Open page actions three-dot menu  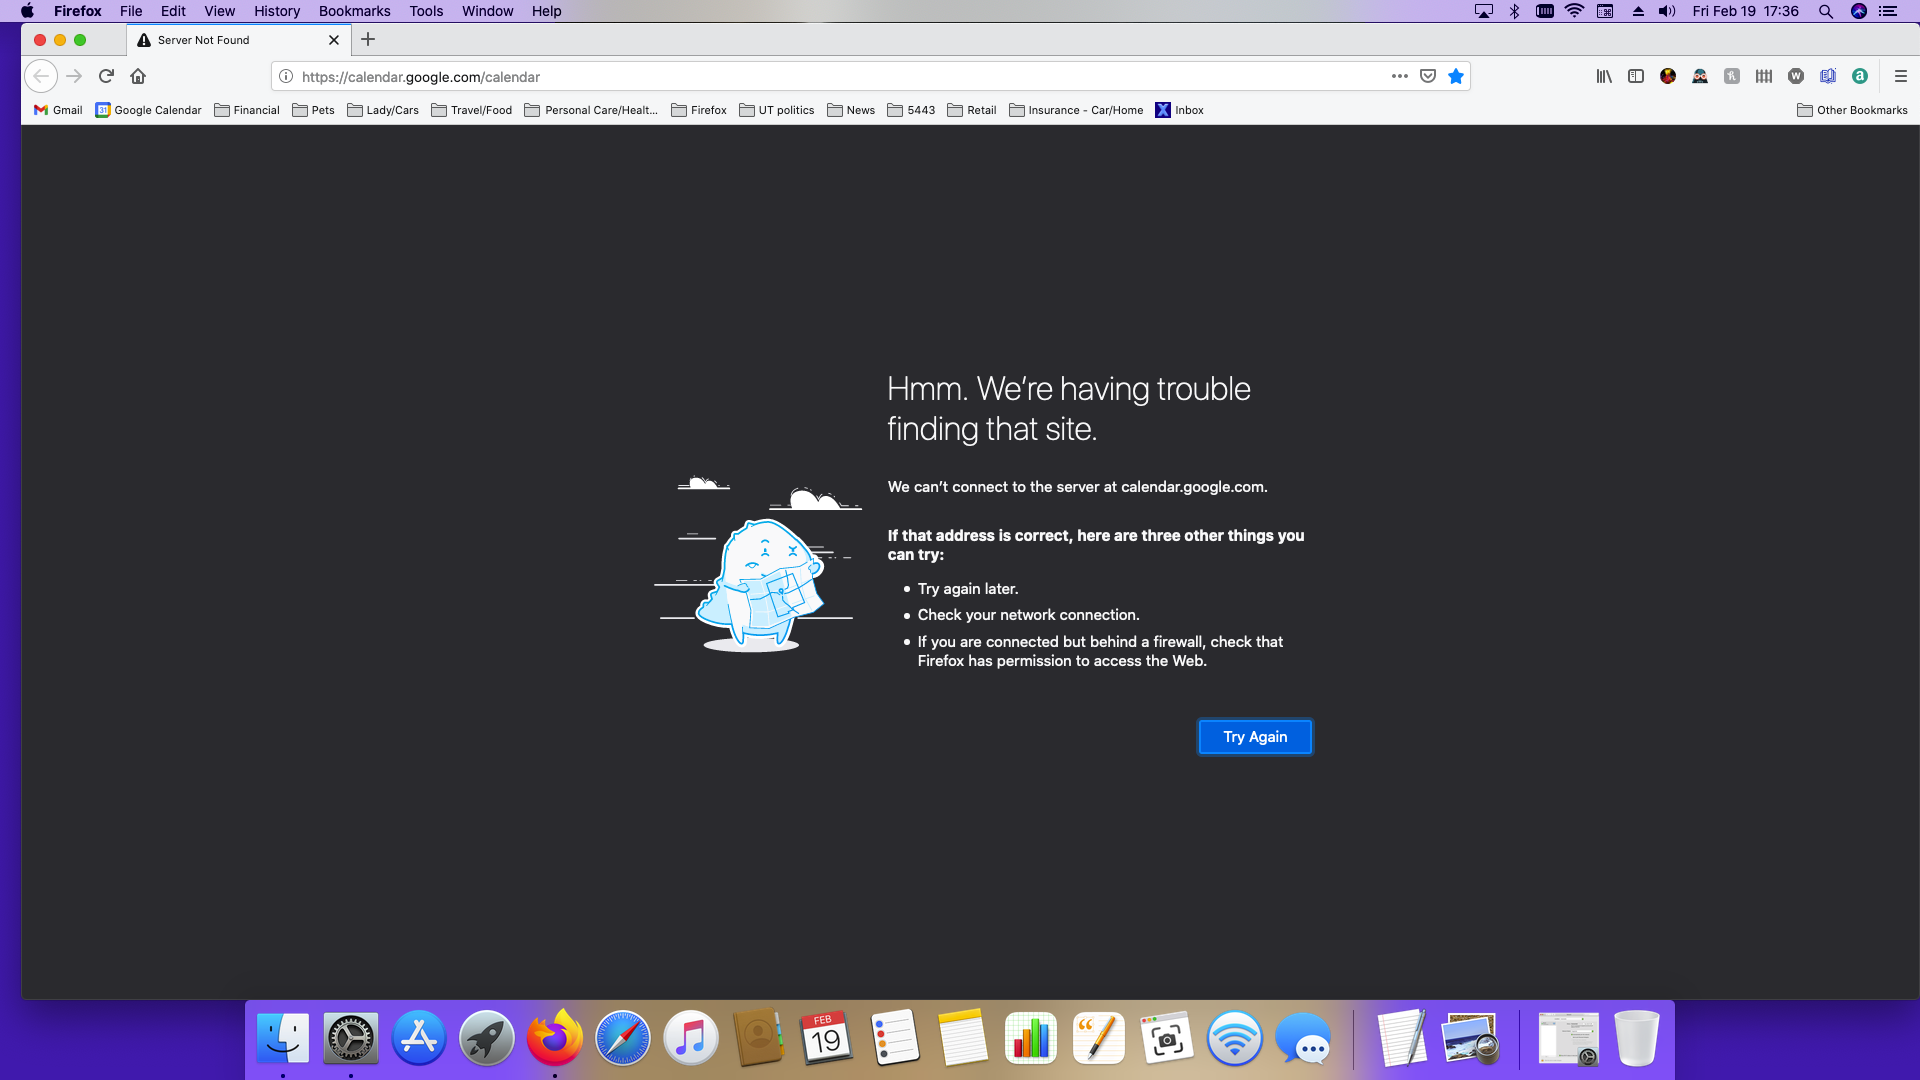tap(1399, 76)
